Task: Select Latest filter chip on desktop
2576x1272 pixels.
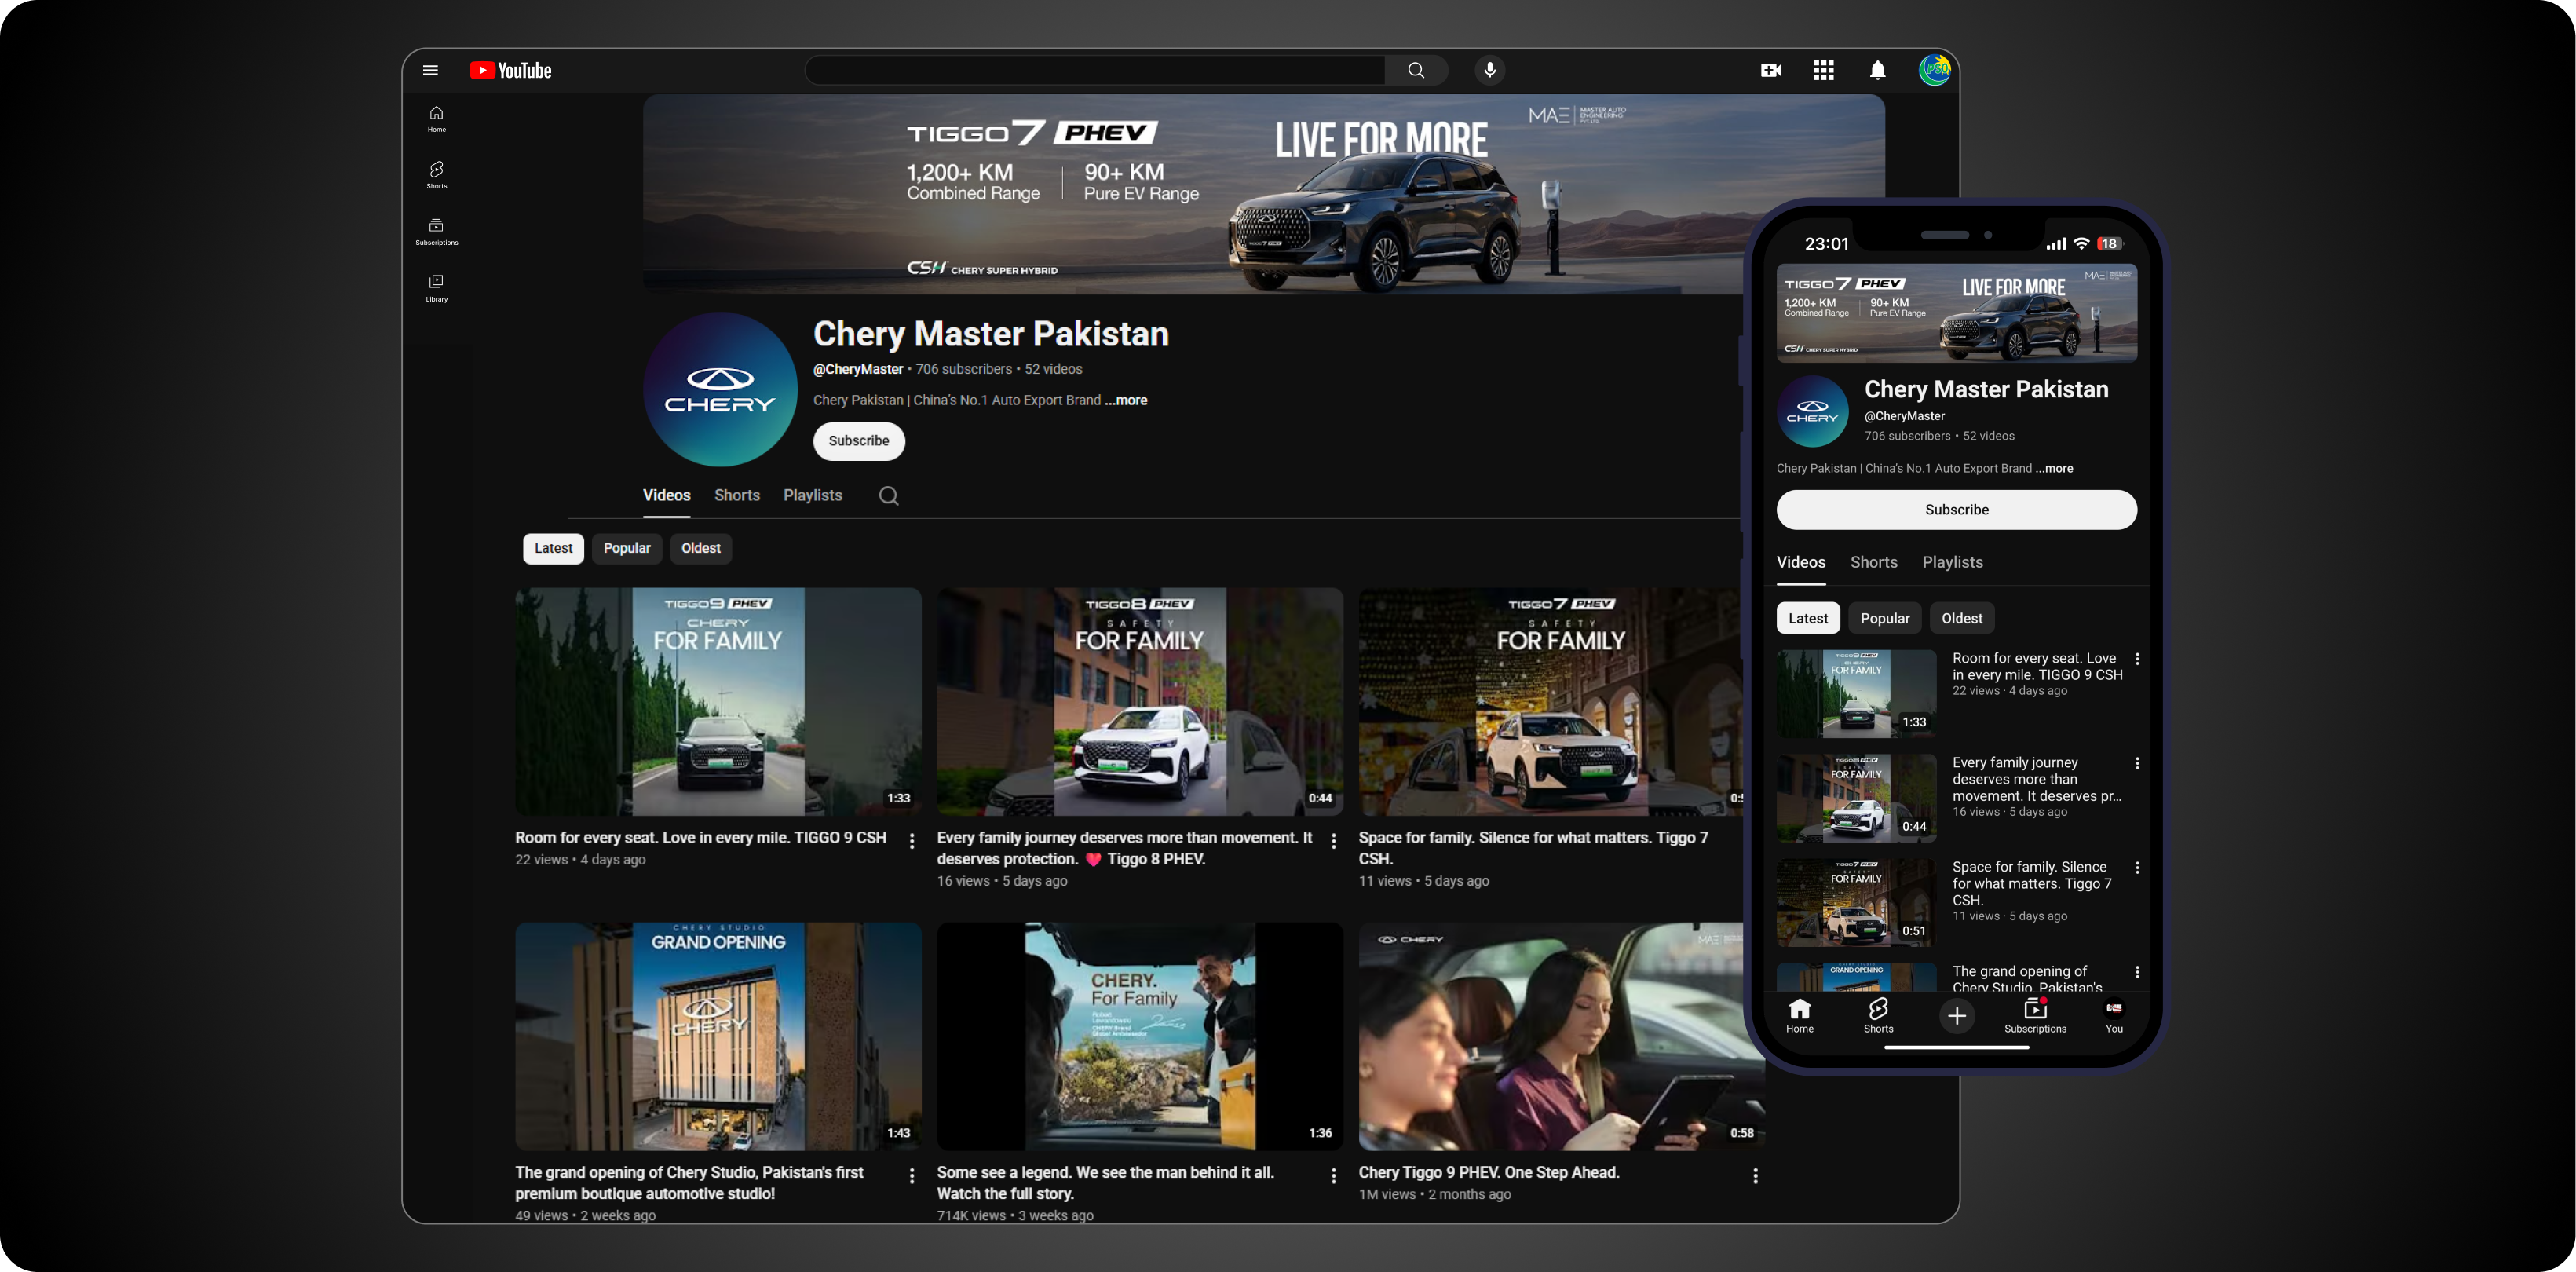Action: [x=553, y=548]
